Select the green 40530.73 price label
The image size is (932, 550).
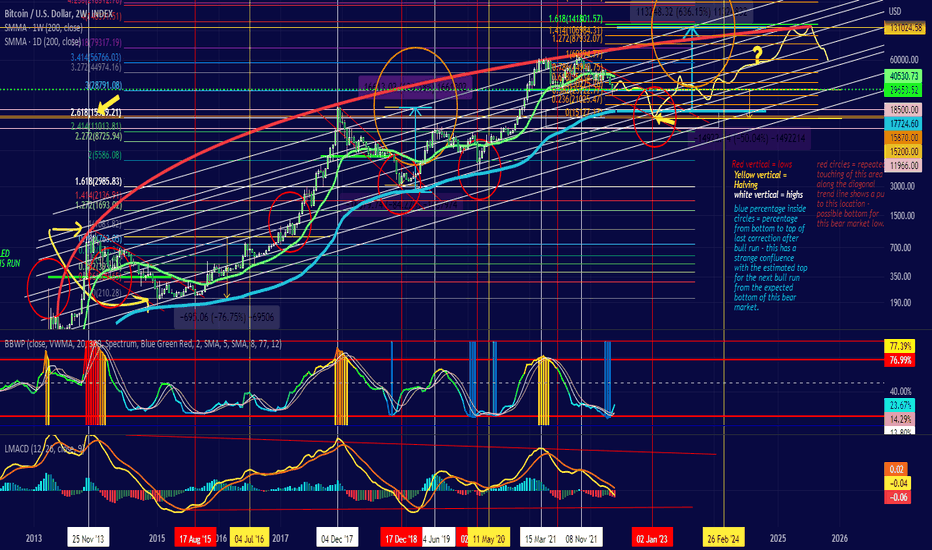tap(905, 76)
